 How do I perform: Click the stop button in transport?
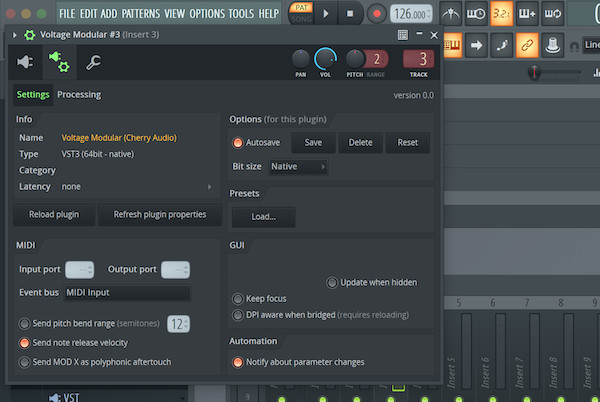tap(350, 14)
